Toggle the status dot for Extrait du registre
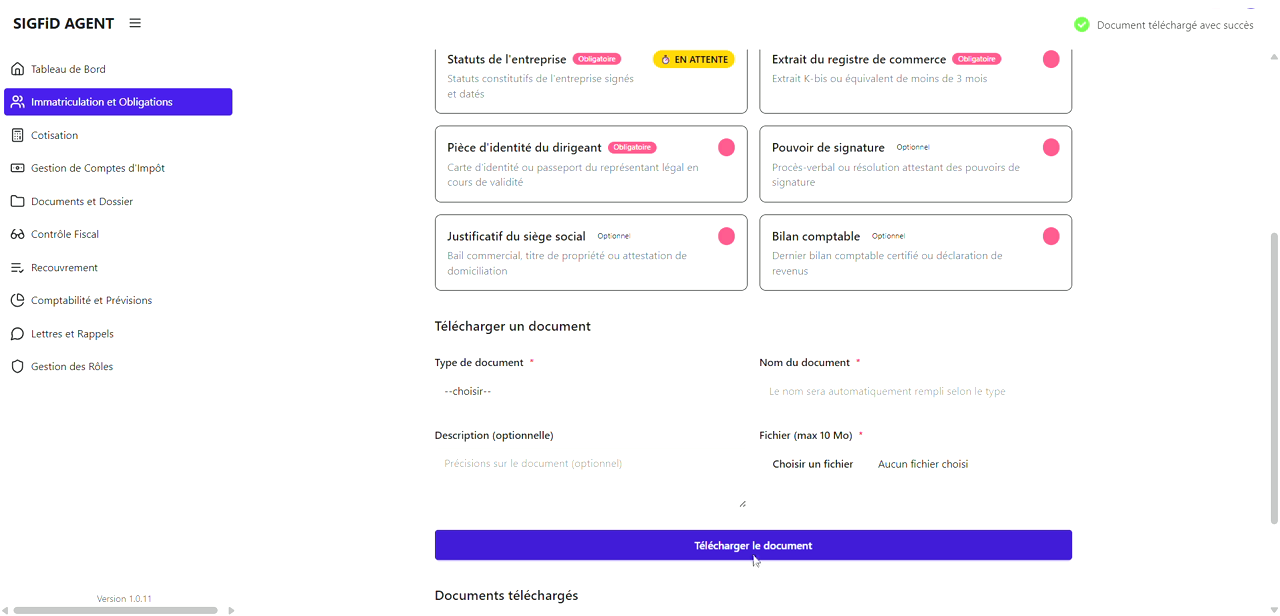 (x=1051, y=59)
